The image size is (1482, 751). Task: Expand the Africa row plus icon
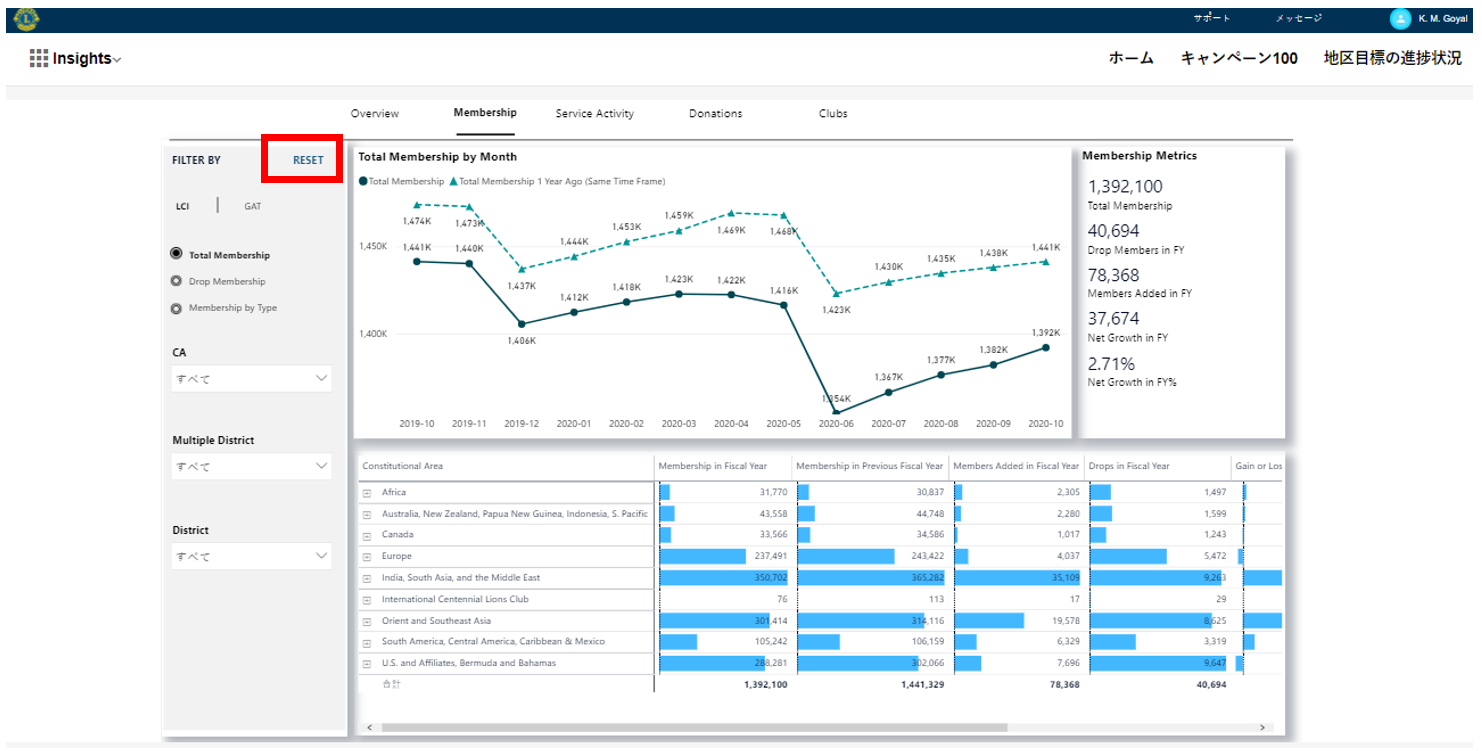367,493
